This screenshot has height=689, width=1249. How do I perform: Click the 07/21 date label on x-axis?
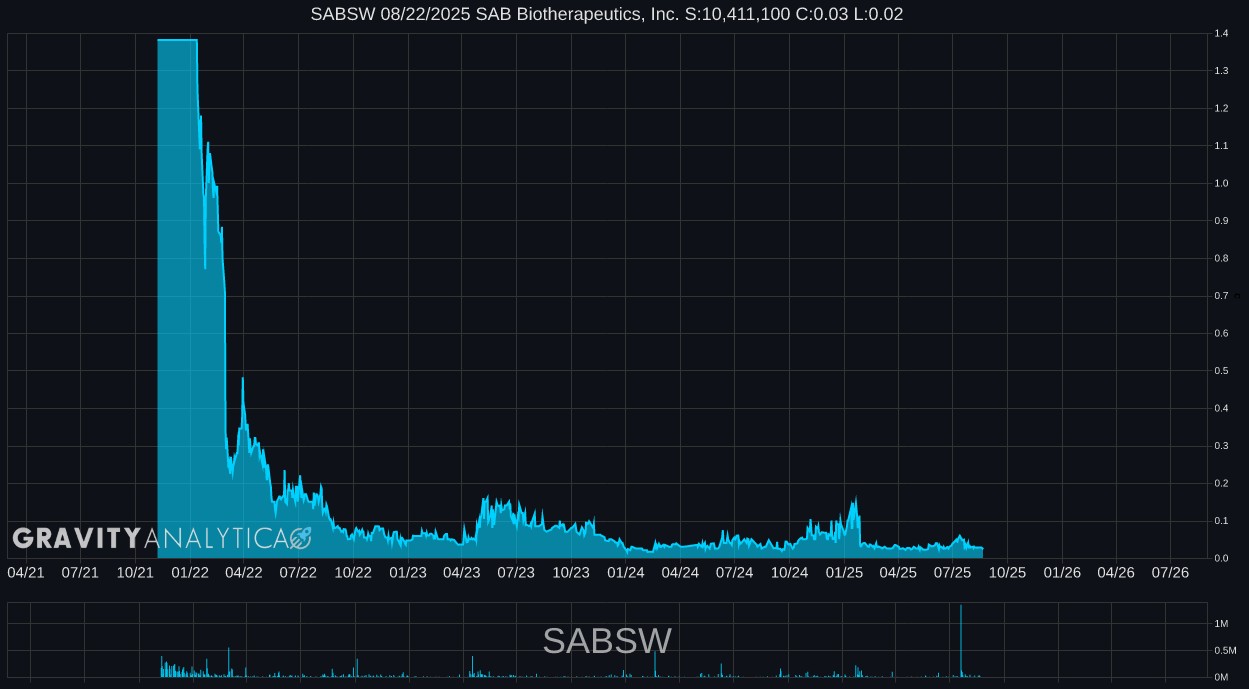[x=80, y=572]
